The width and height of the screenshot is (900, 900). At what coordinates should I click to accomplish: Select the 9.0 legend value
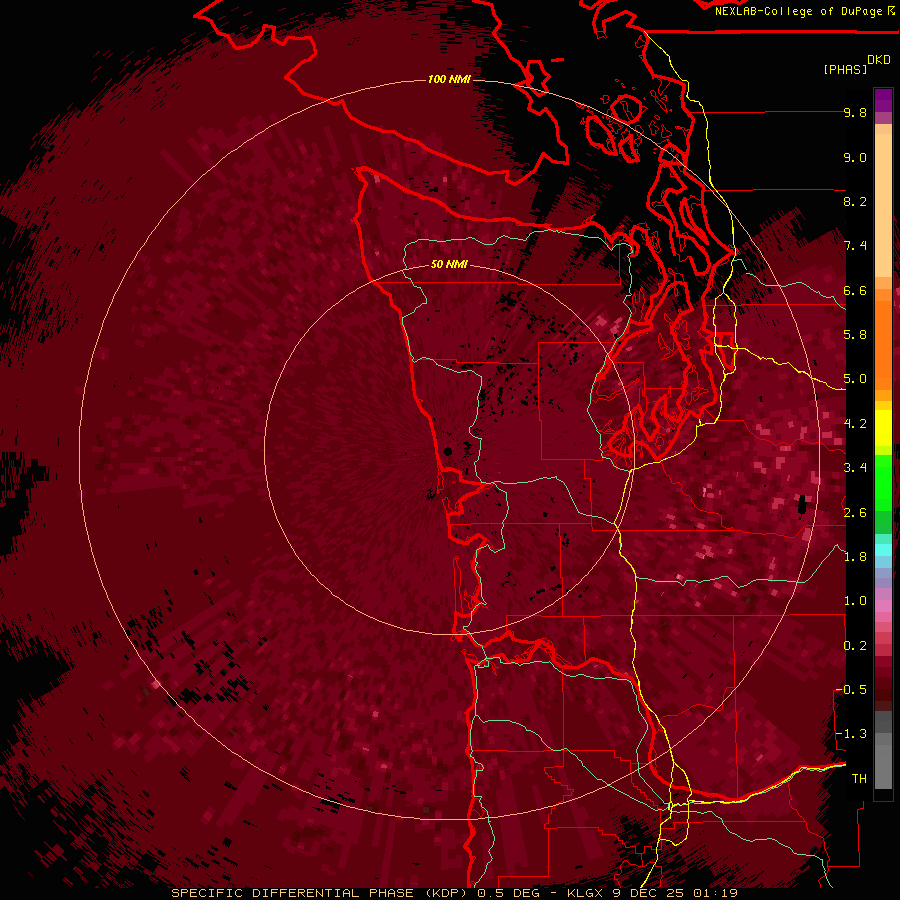855,158
